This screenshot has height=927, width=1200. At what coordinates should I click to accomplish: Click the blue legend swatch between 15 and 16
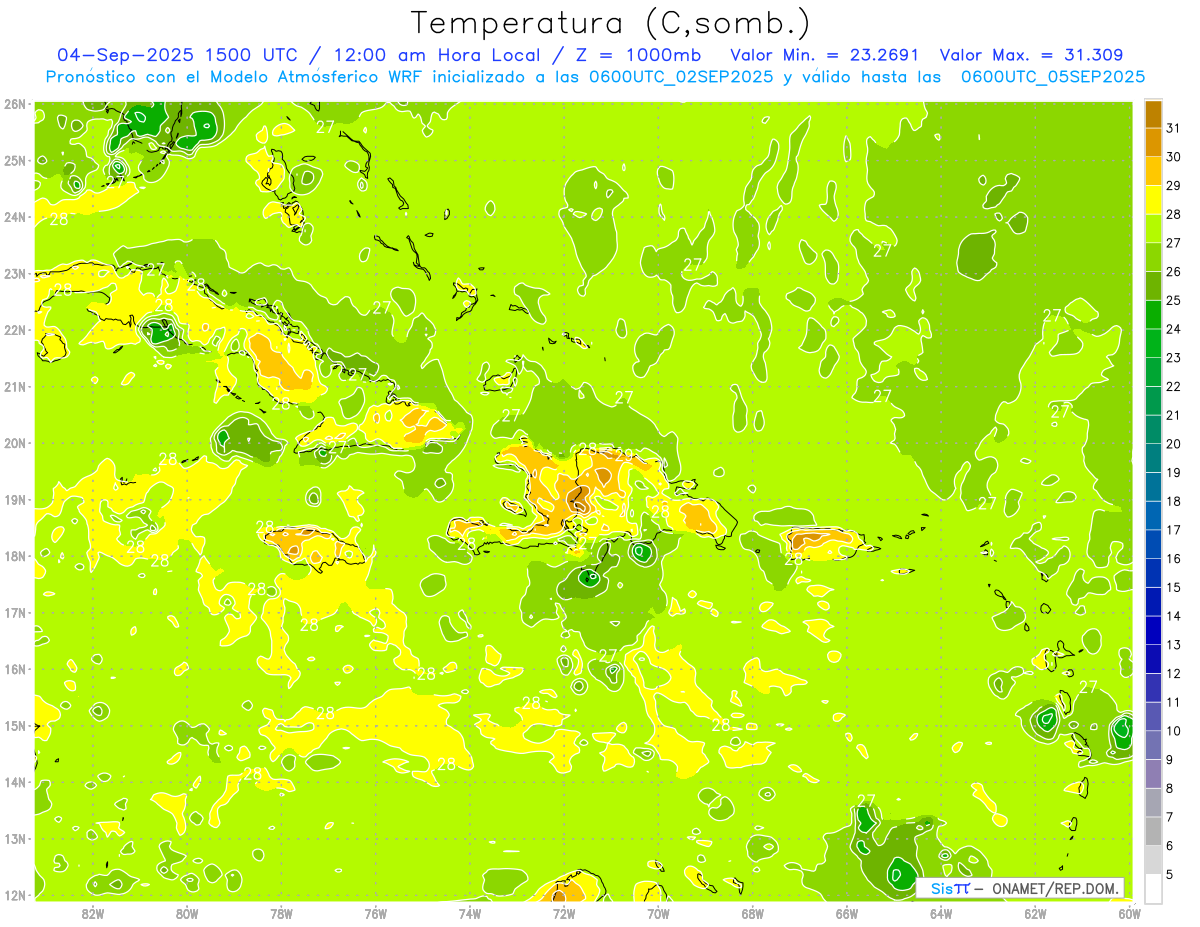point(1153,573)
